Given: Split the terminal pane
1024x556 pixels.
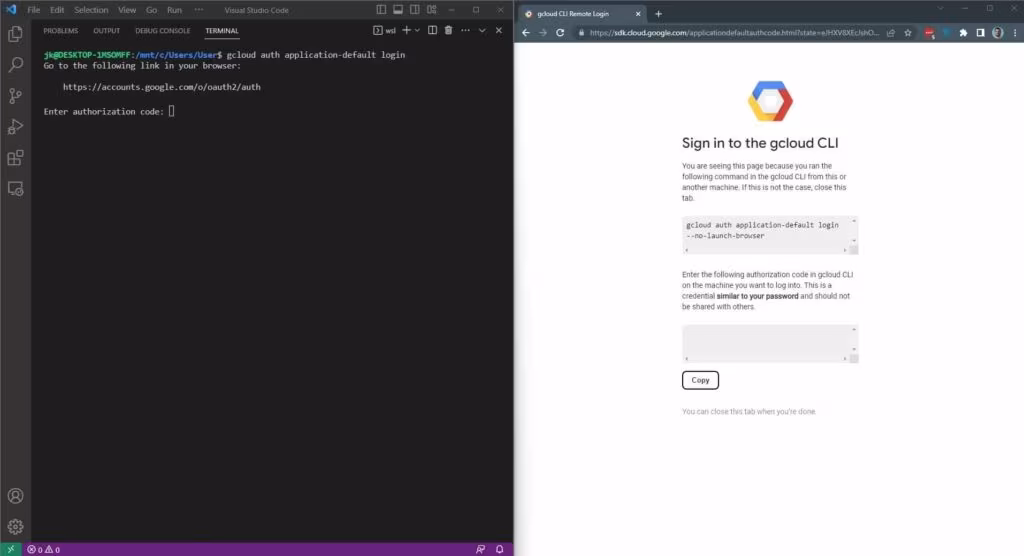Looking at the screenshot, I should 432,31.
